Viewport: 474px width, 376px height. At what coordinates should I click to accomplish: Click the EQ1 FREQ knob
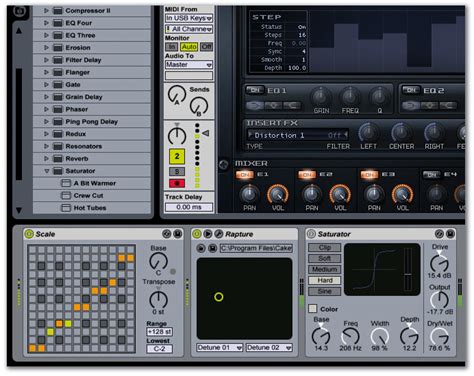pos(350,97)
